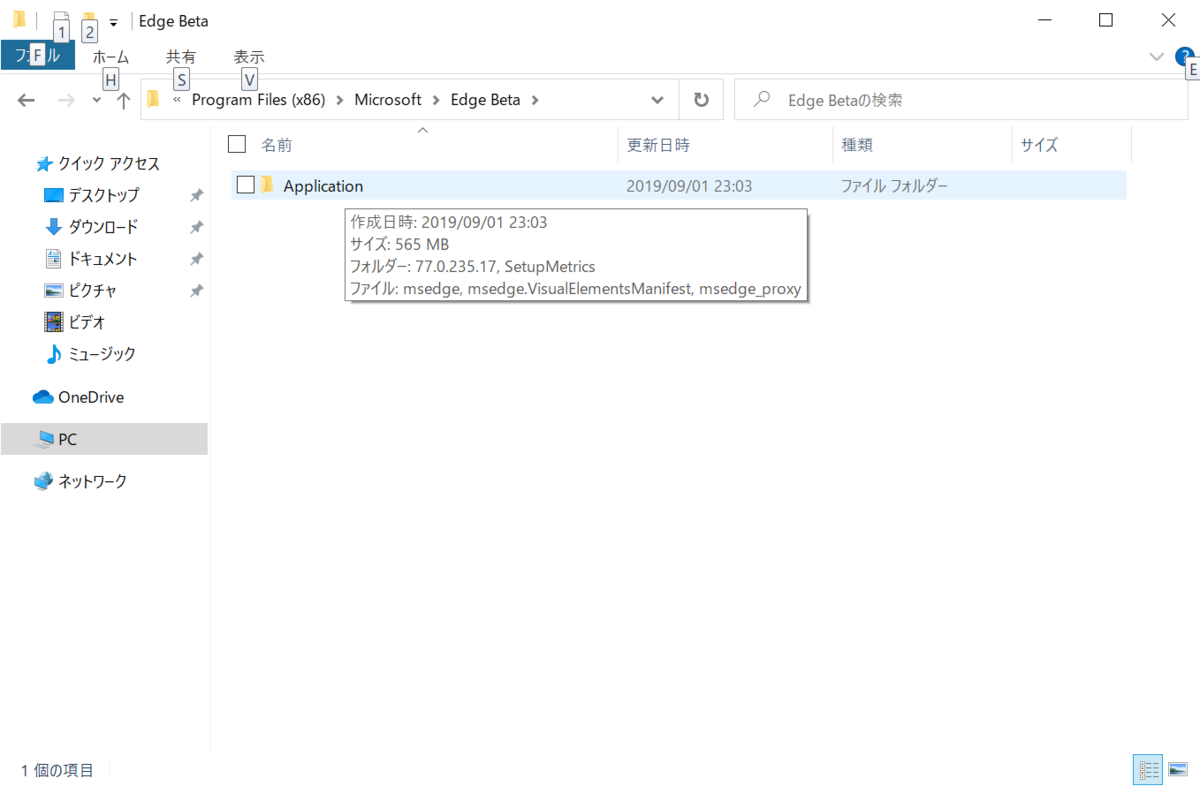The image size is (1200, 786).
Task: Click ファイル フォルダー type cell
Action: point(894,186)
